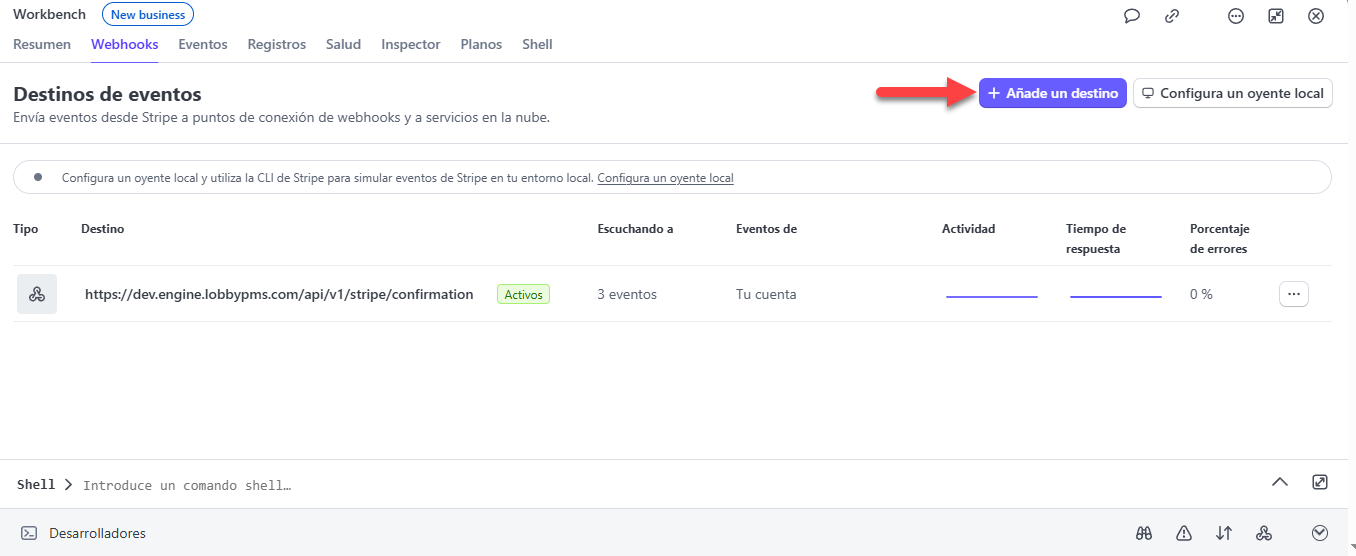The width and height of the screenshot is (1356, 556).
Task: Click the Configura un oyente local button
Action: click(x=1232, y=93)
